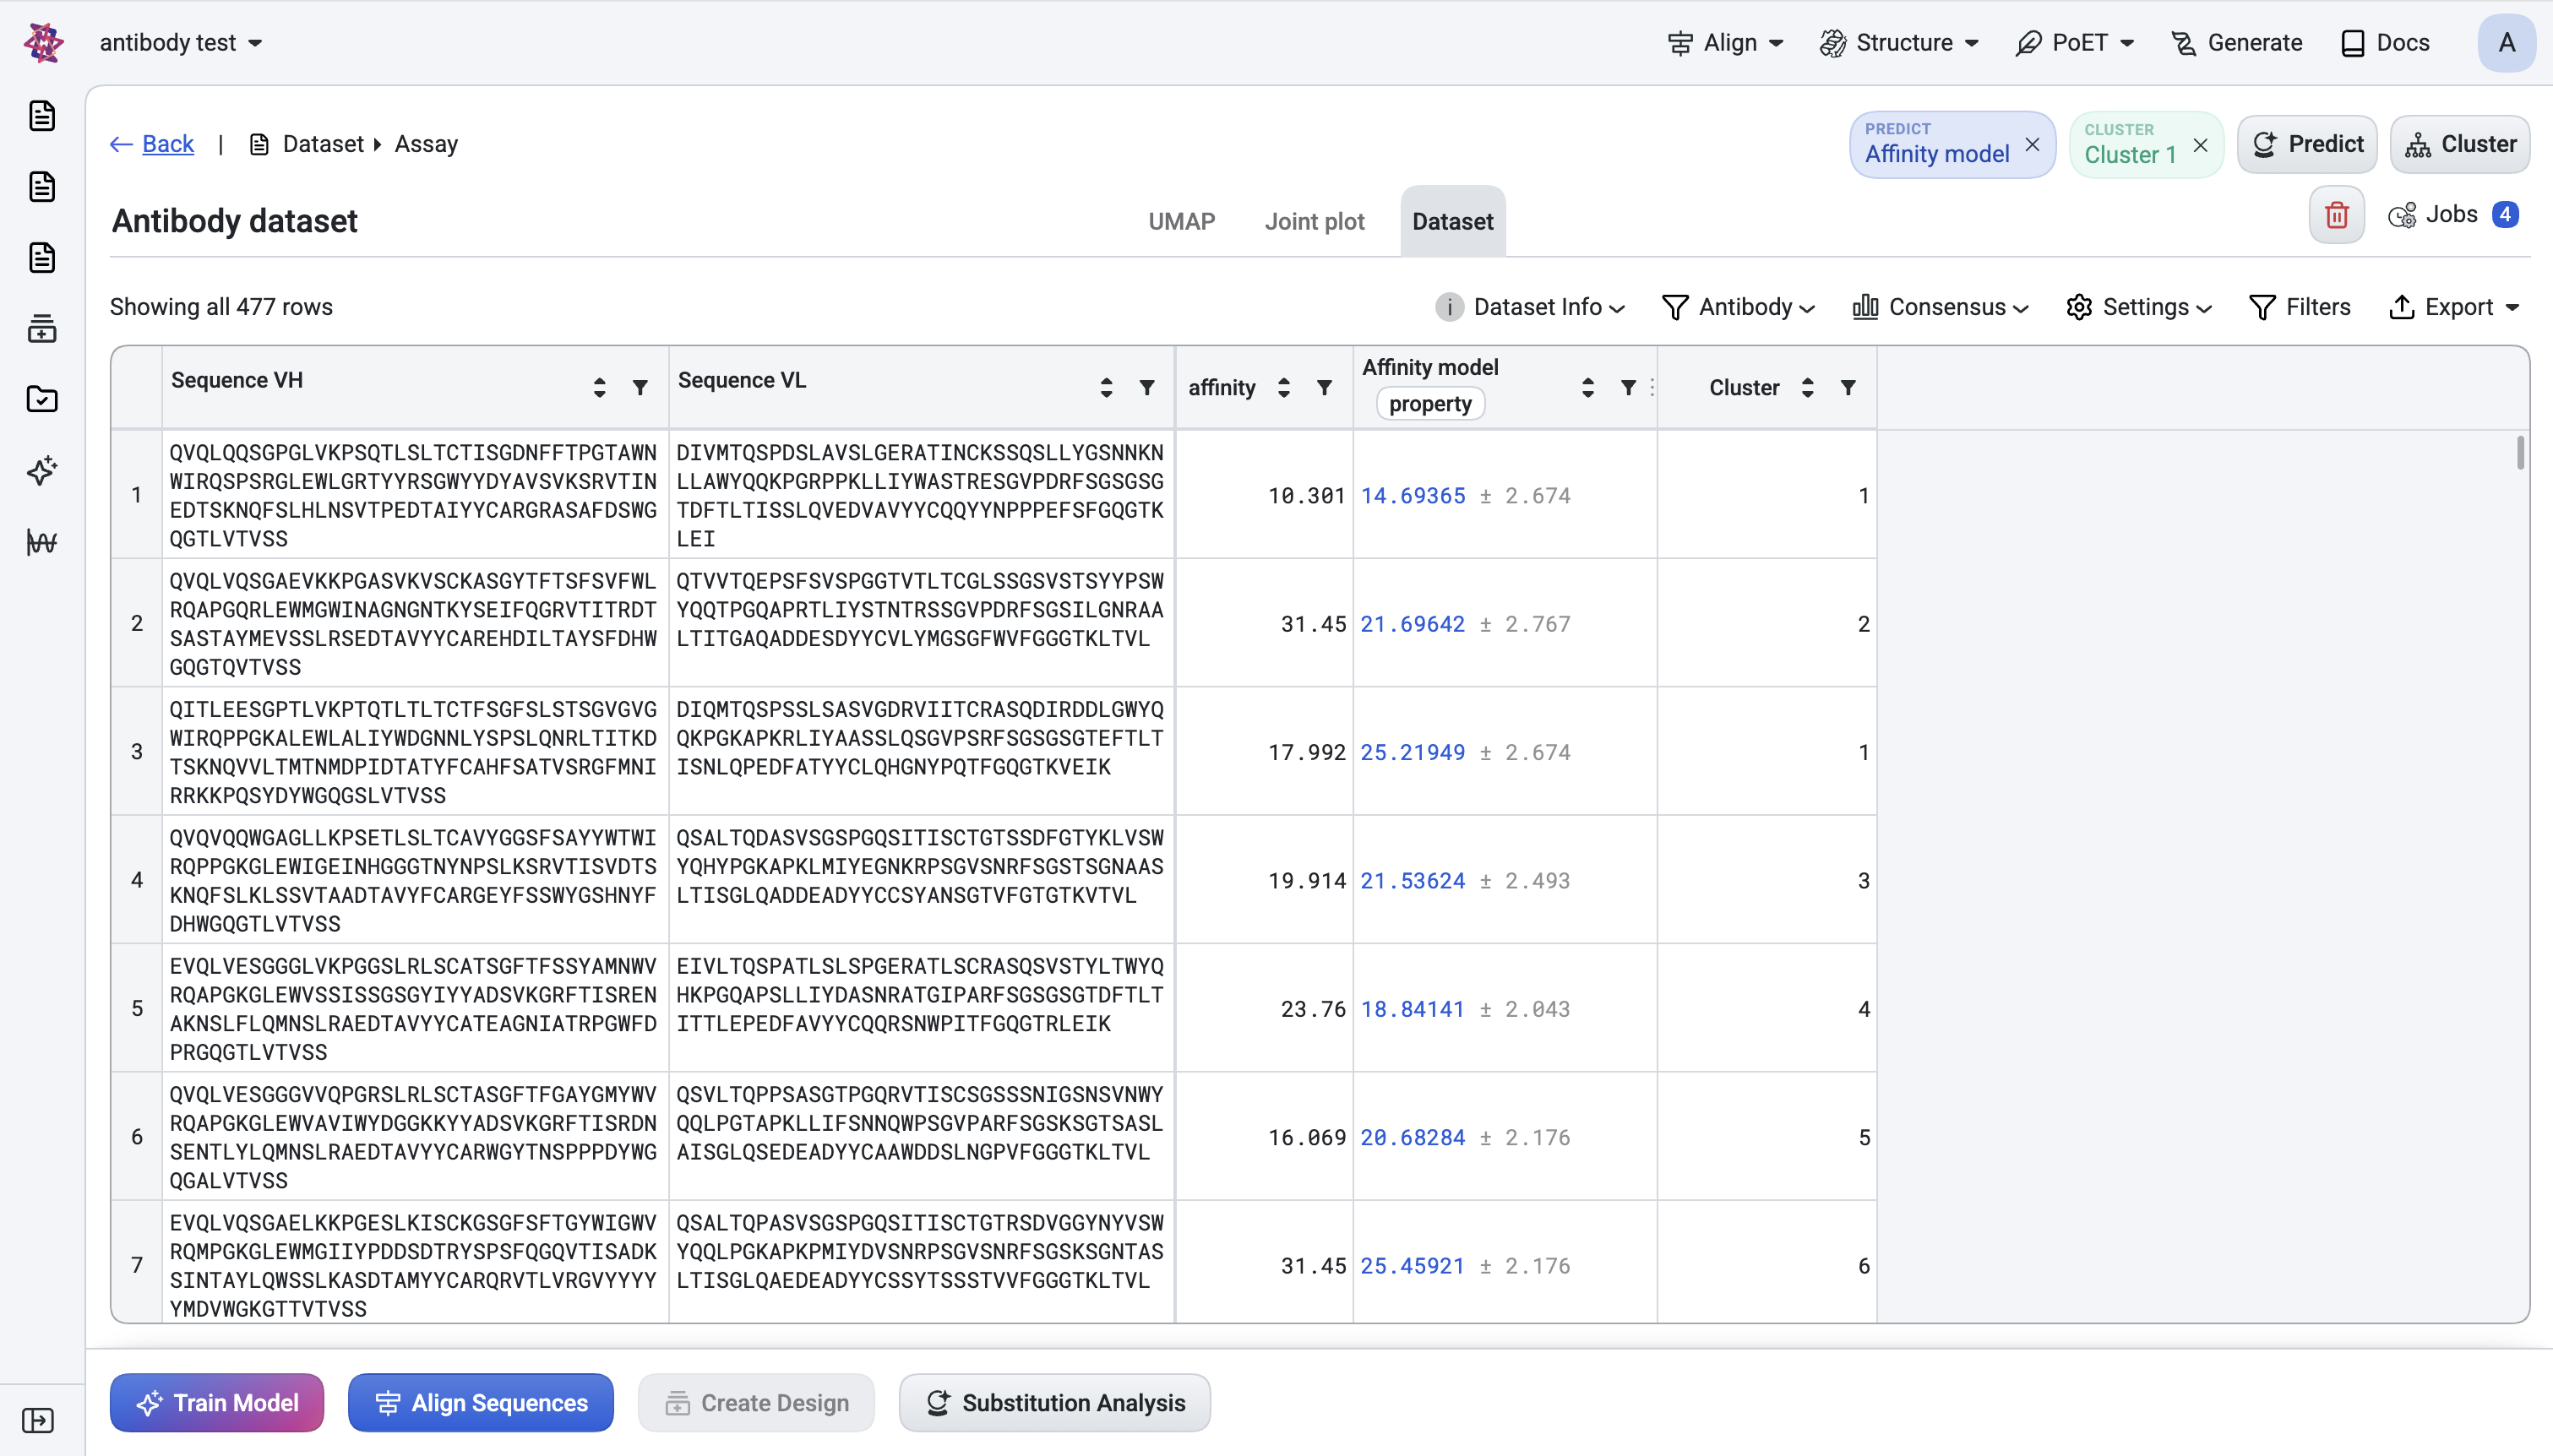Click the app logo icon

pyautogui.click(x=43, y=43)
